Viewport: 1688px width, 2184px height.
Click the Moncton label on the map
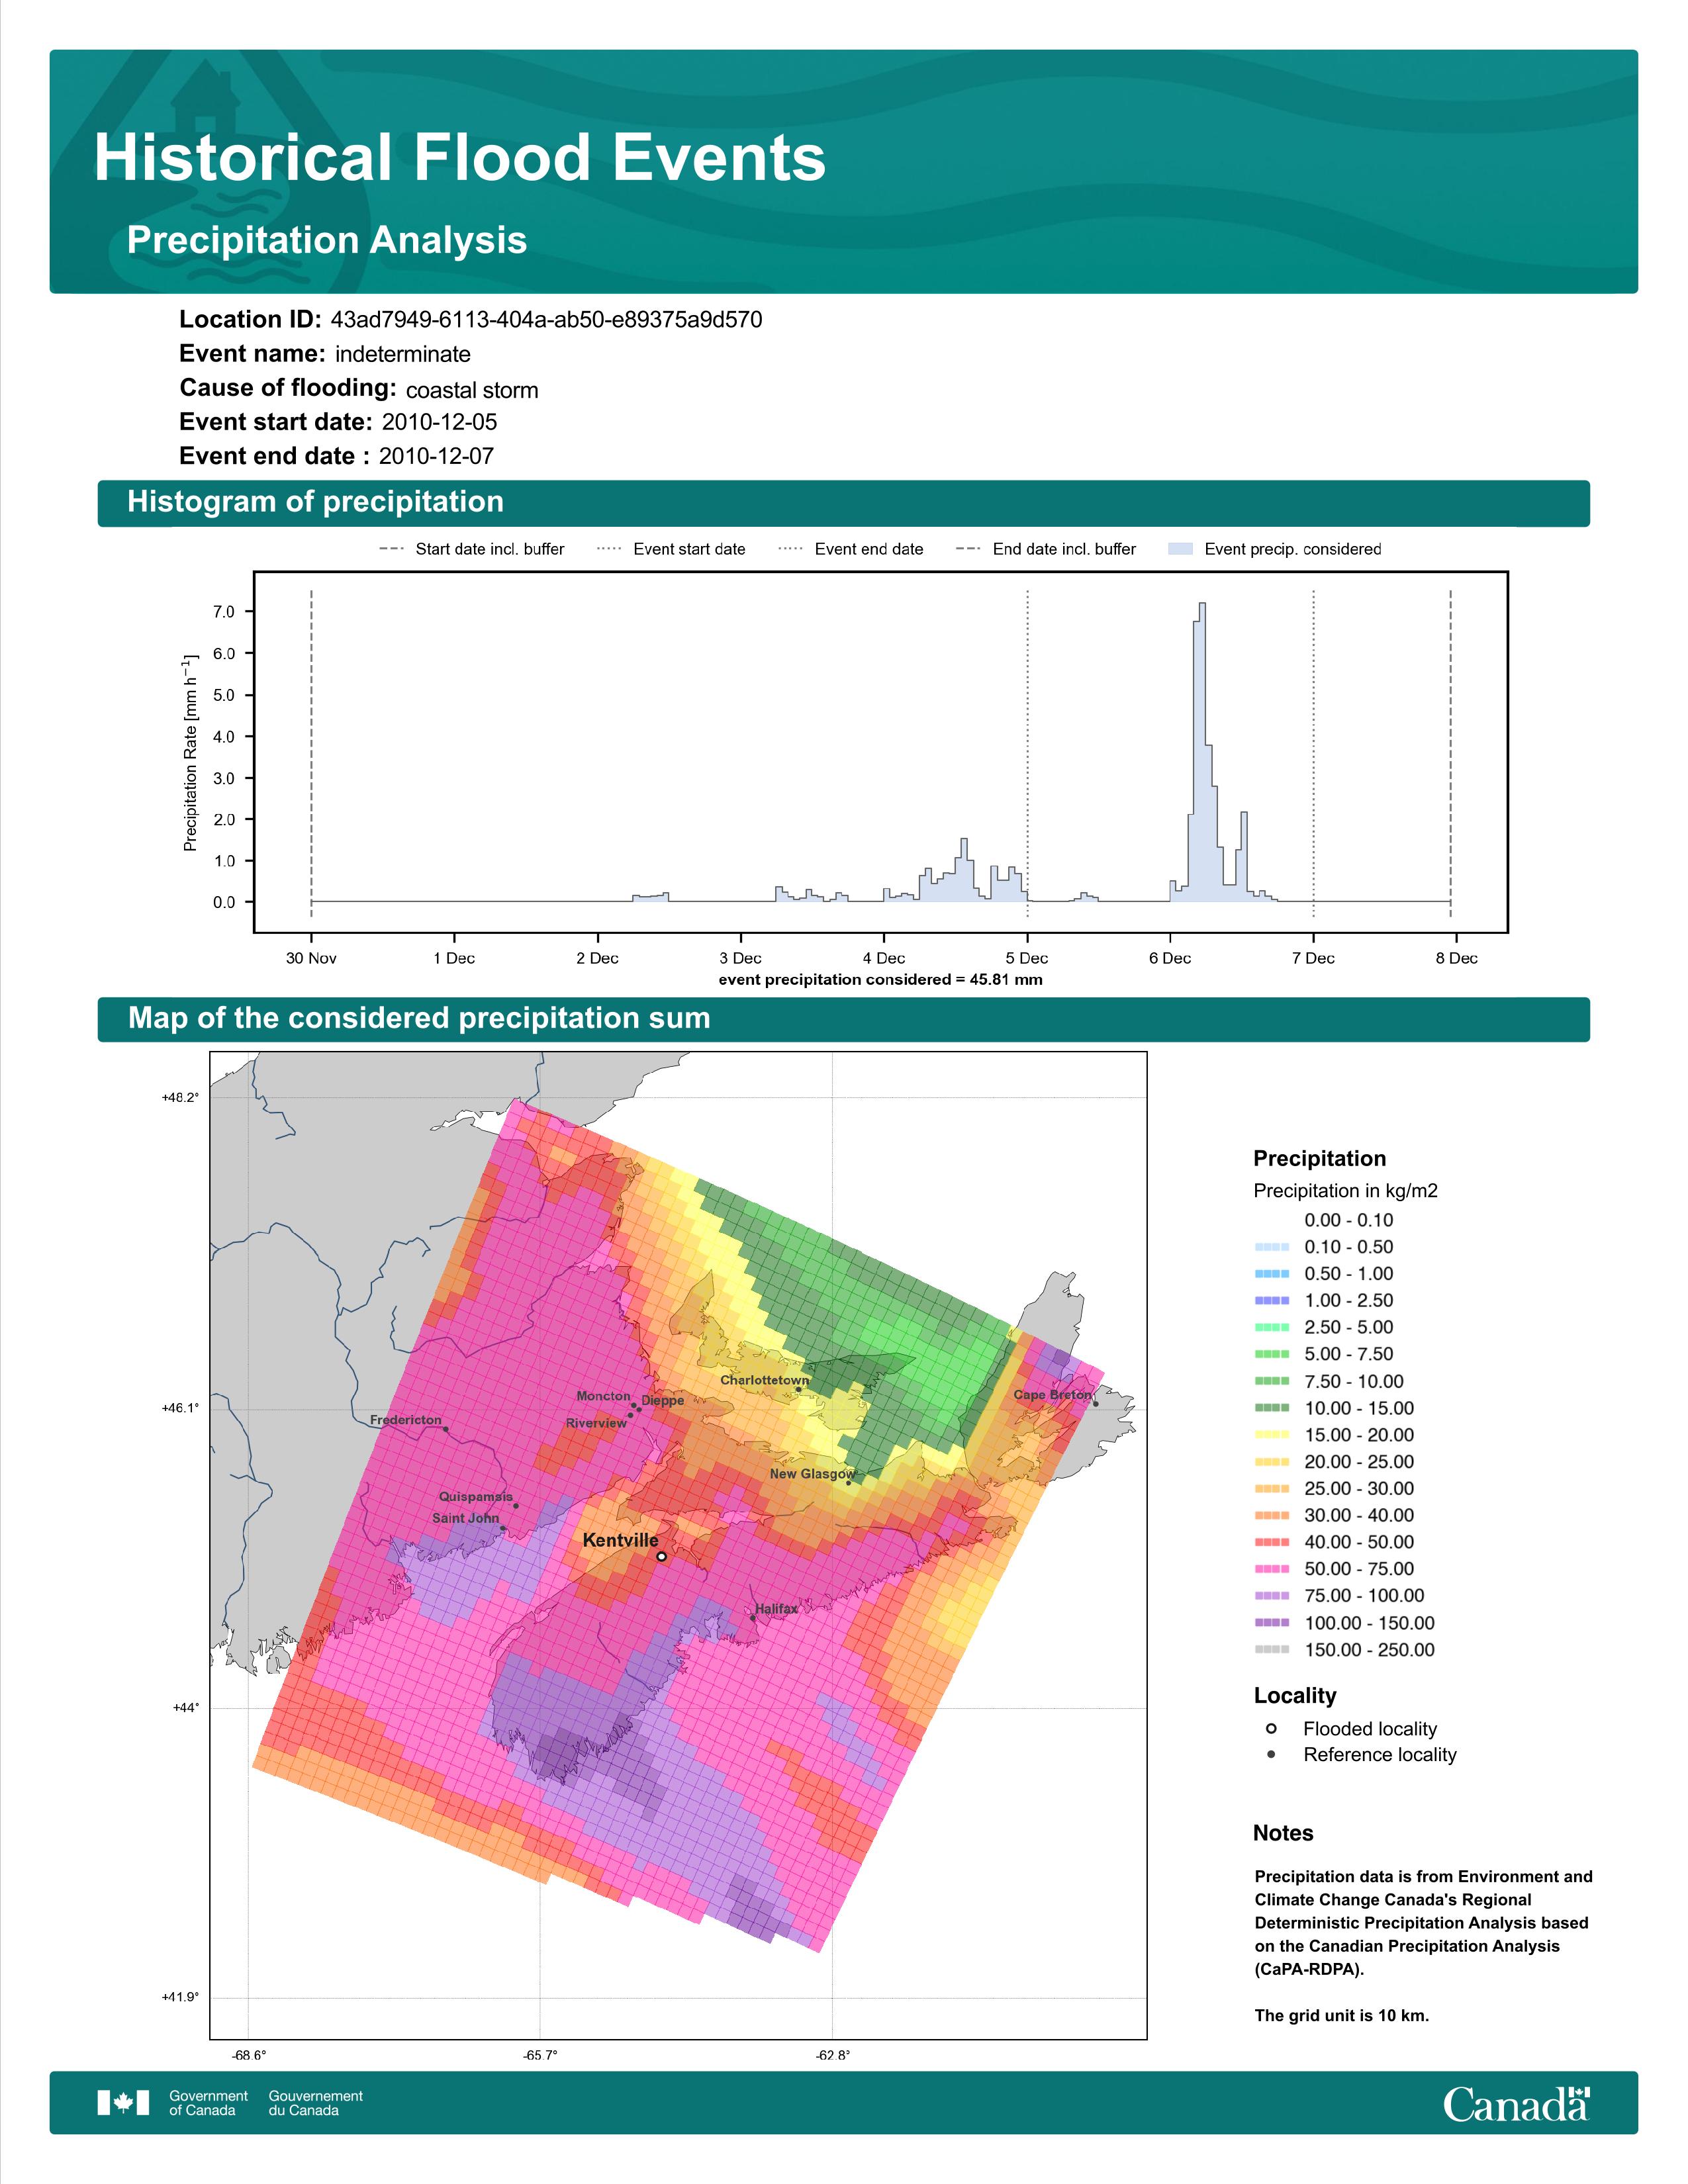click(x=603, y=1396)
